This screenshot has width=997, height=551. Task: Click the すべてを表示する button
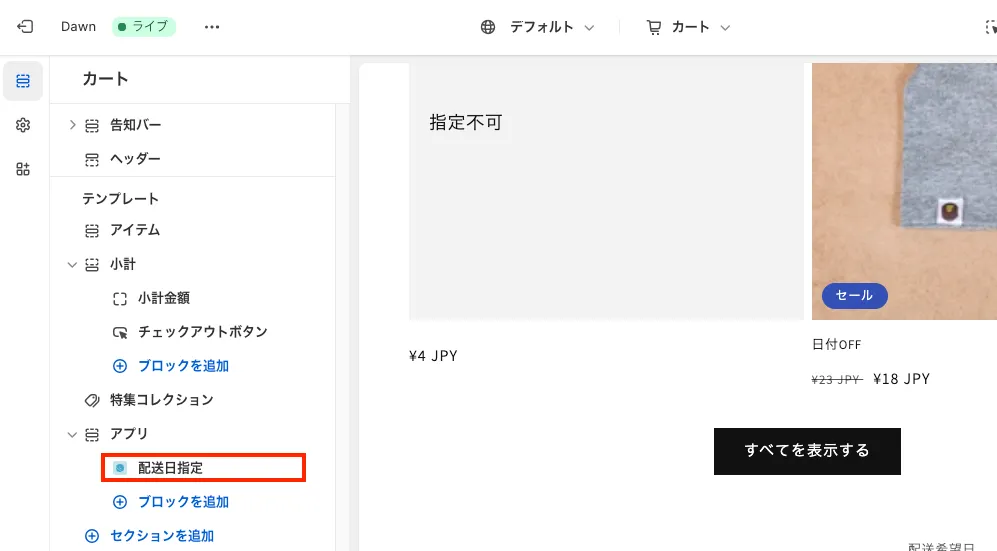coord(807,450)
